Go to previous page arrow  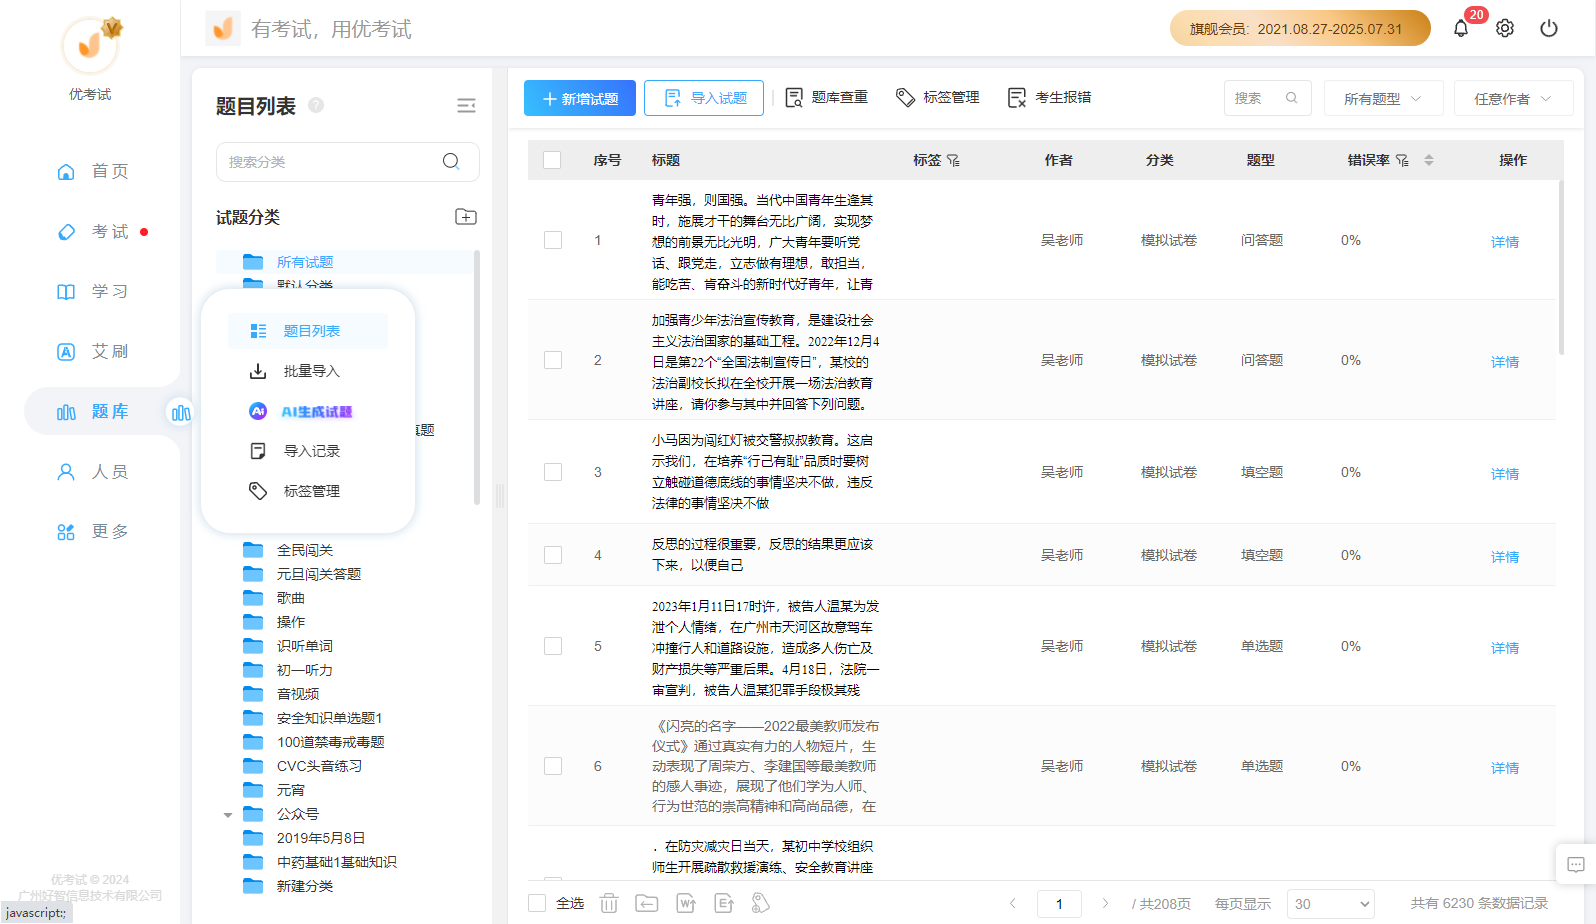point(1013,903)
